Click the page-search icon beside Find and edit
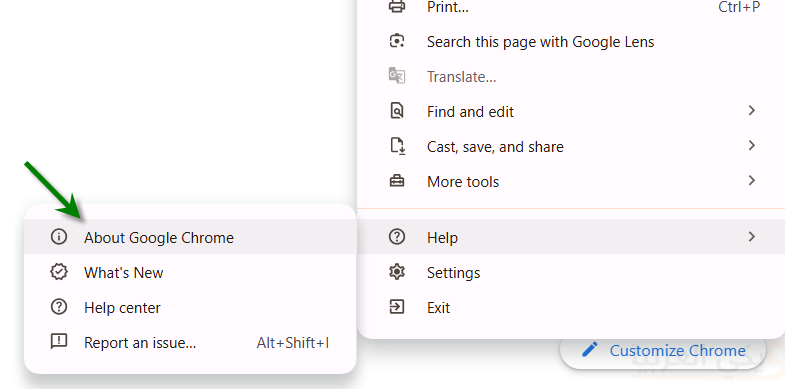This screenshot has height=389, width=785. click(x=397, y=111)
